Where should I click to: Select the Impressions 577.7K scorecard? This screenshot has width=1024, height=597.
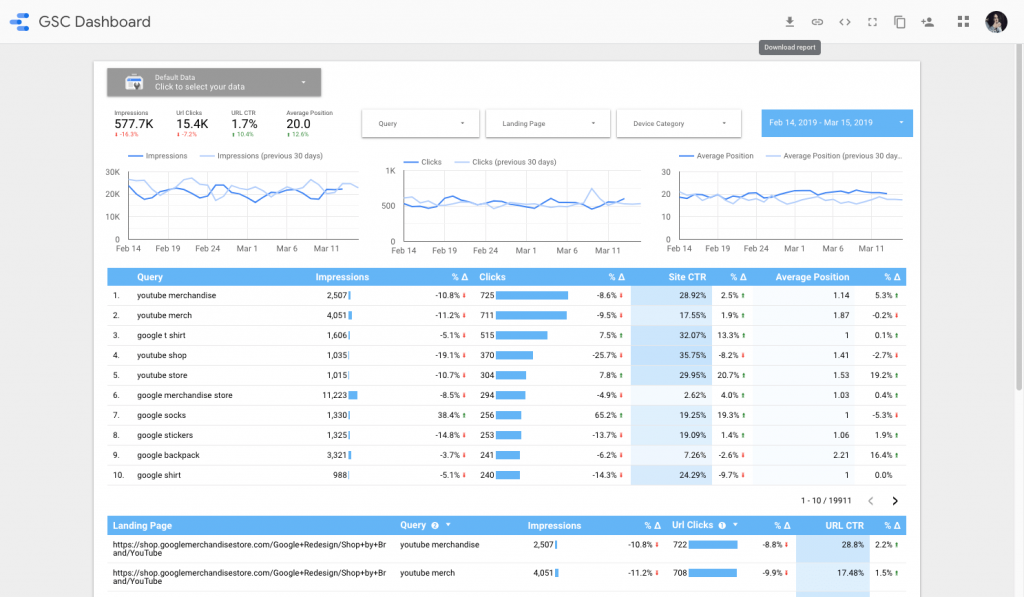click(134, 123)
